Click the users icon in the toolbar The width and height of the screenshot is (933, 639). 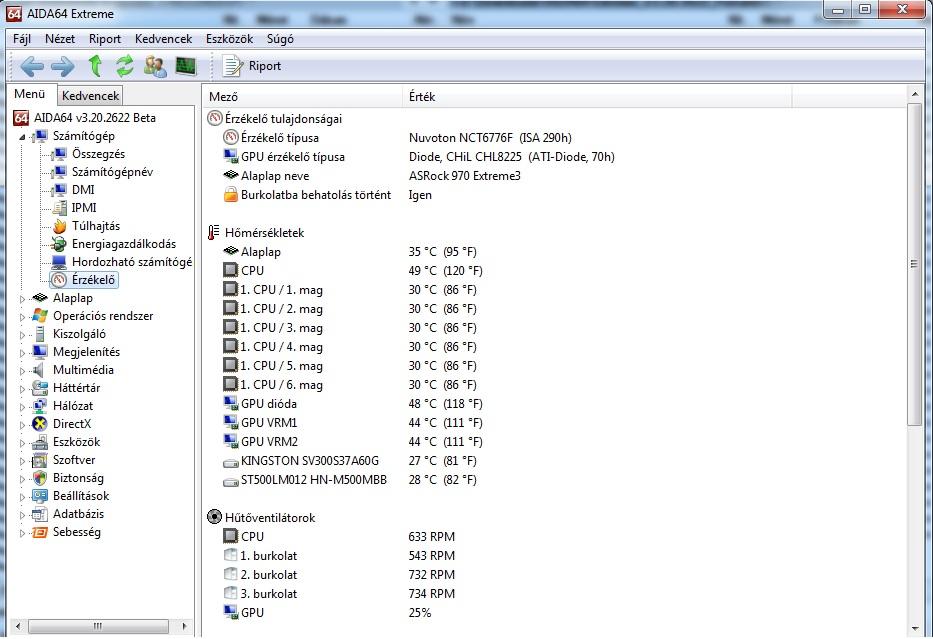(x=155, y=66)
